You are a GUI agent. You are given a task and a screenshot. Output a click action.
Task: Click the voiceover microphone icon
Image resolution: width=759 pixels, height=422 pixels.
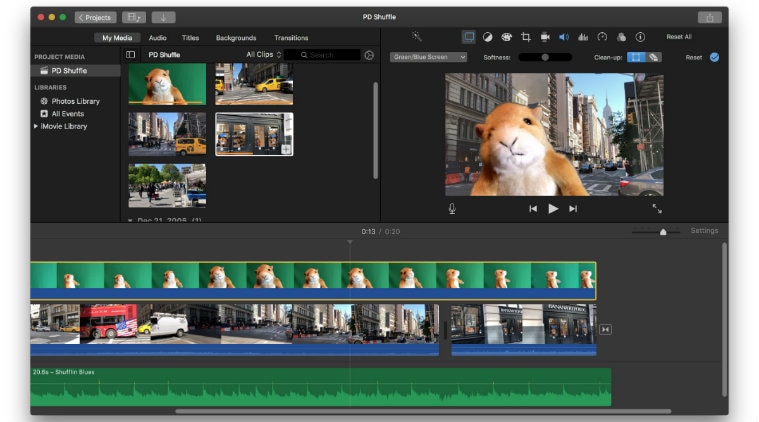point(452,209)
